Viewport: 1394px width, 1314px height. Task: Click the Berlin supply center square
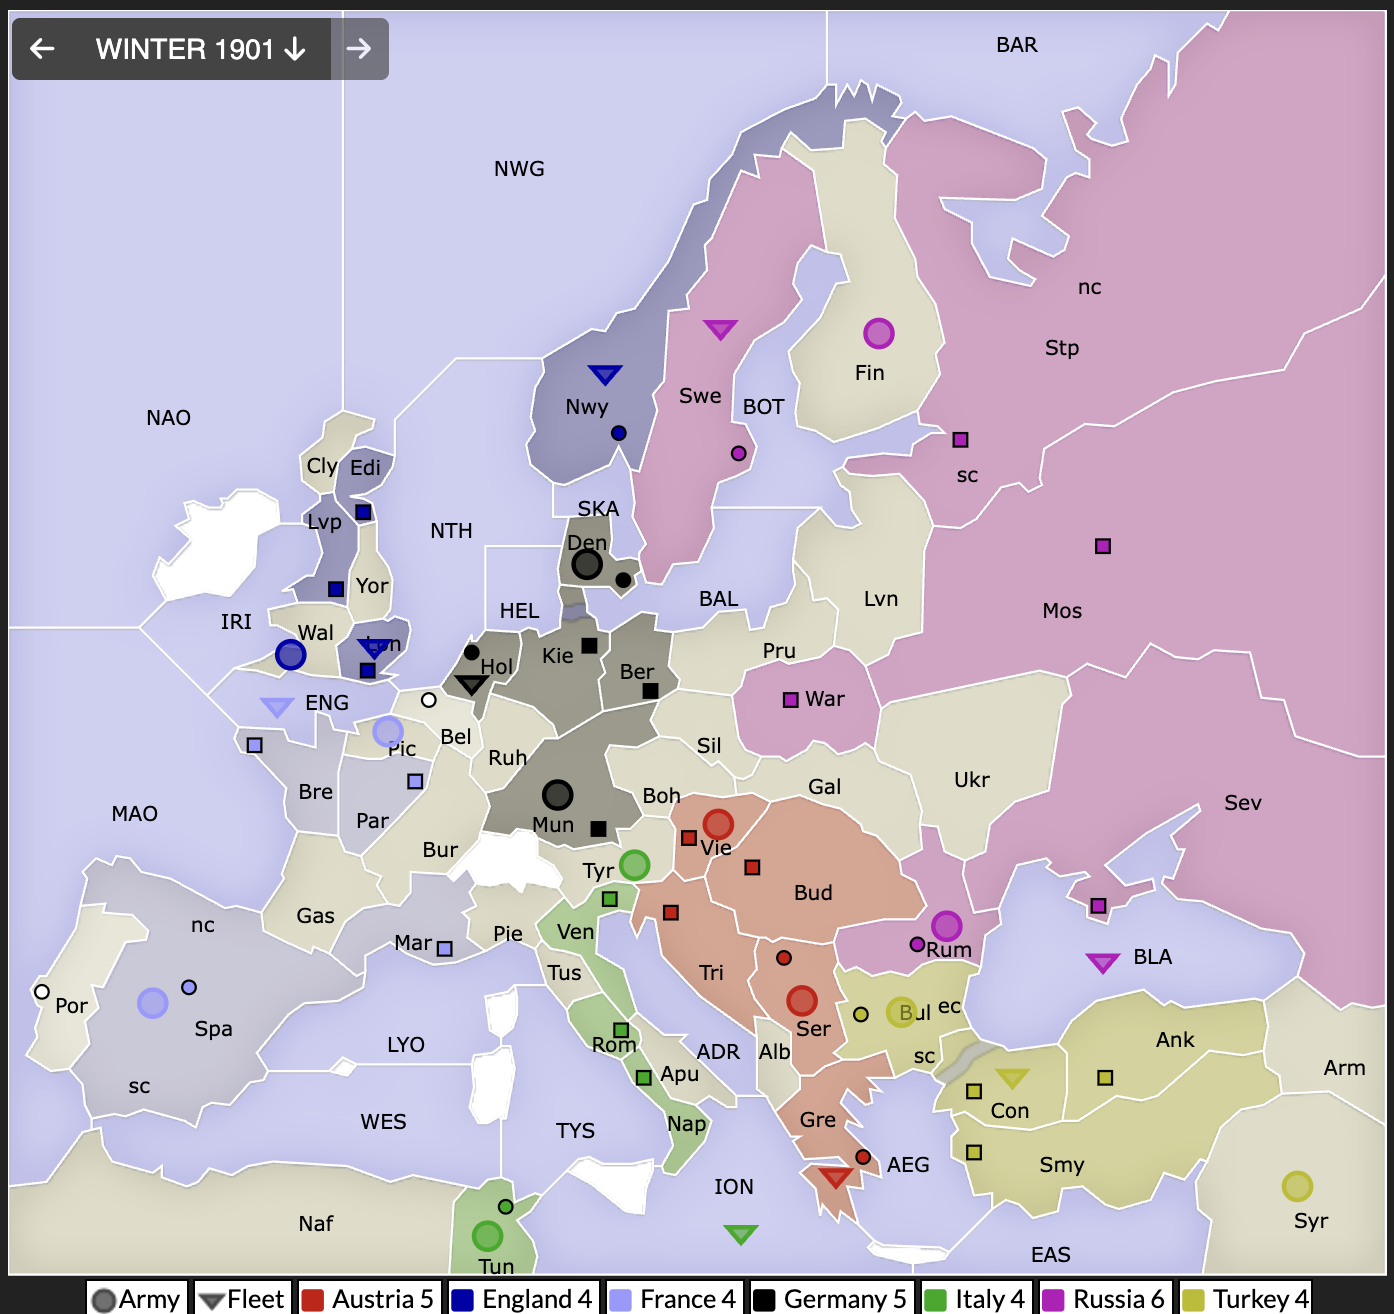tap(650, 690)
